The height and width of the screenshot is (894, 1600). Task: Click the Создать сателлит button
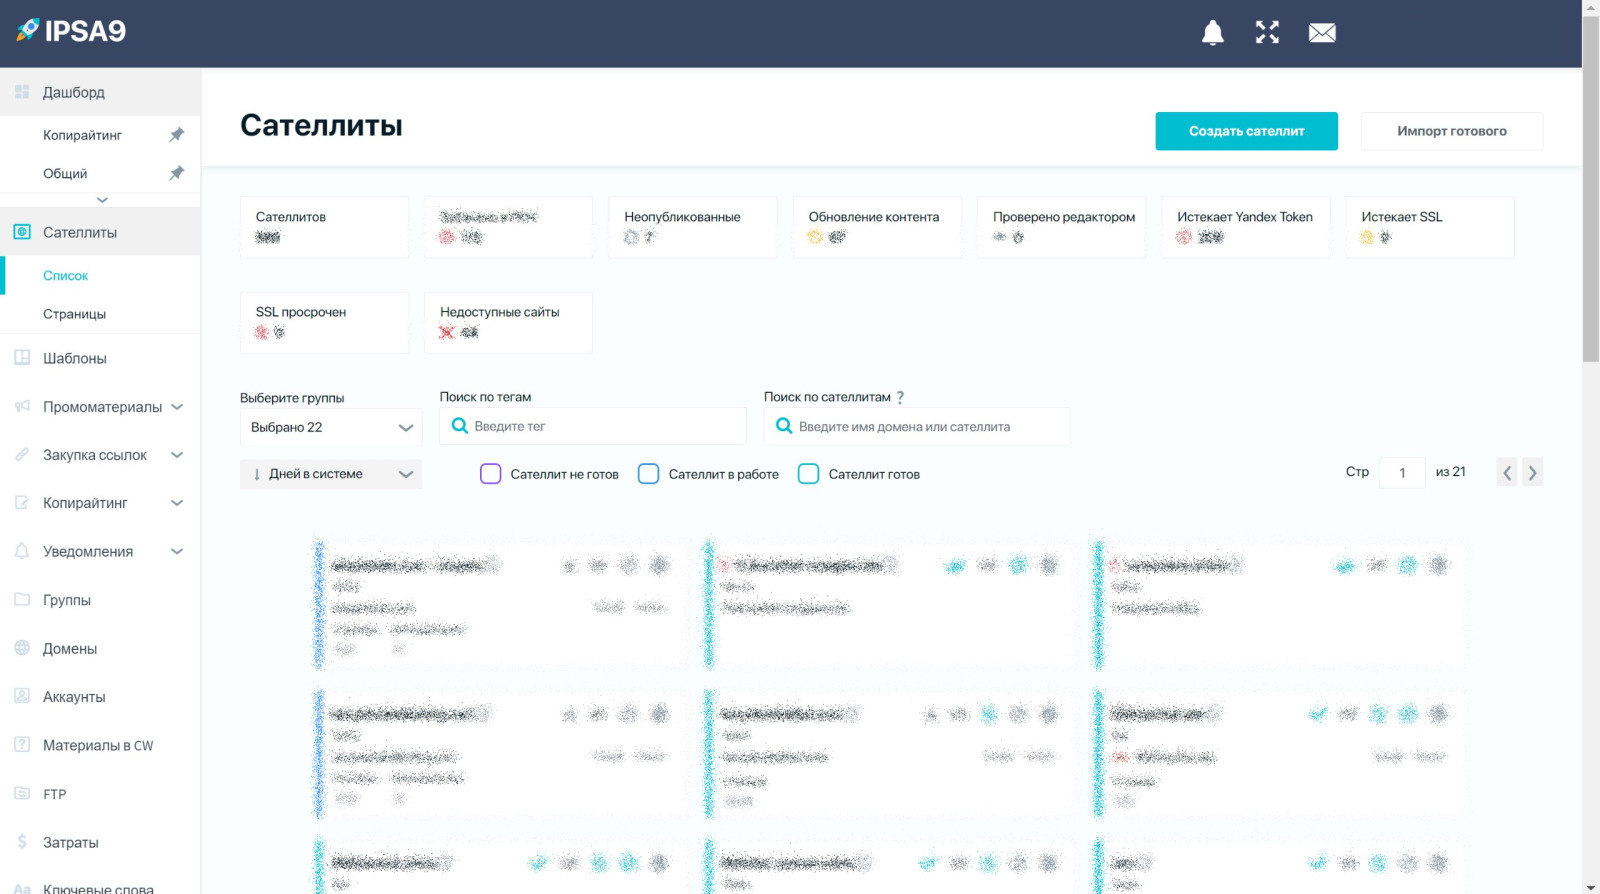pos(1246,131)
